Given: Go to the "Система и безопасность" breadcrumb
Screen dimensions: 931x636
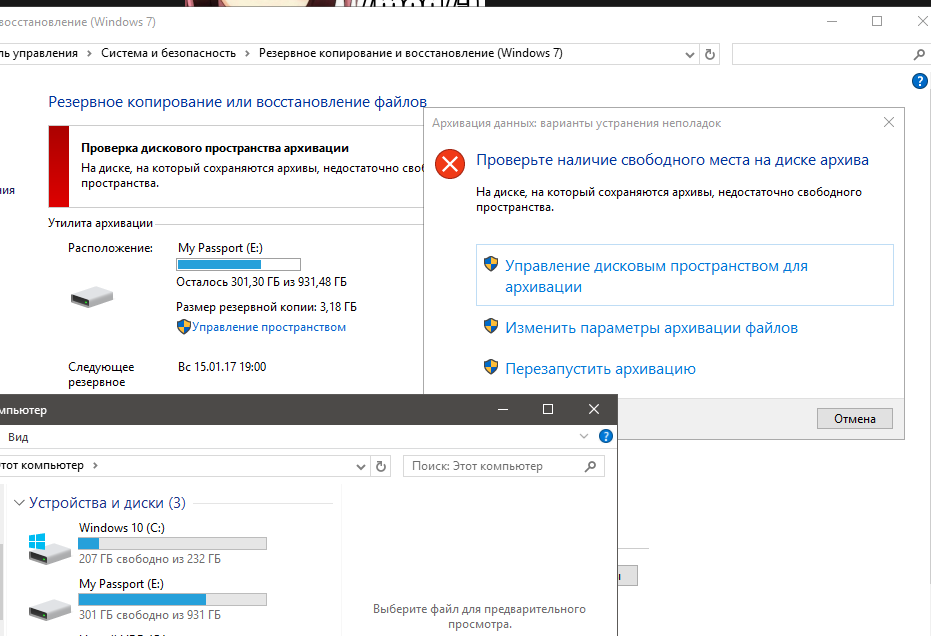Looking at the screenshot, I should pos(168,54).
